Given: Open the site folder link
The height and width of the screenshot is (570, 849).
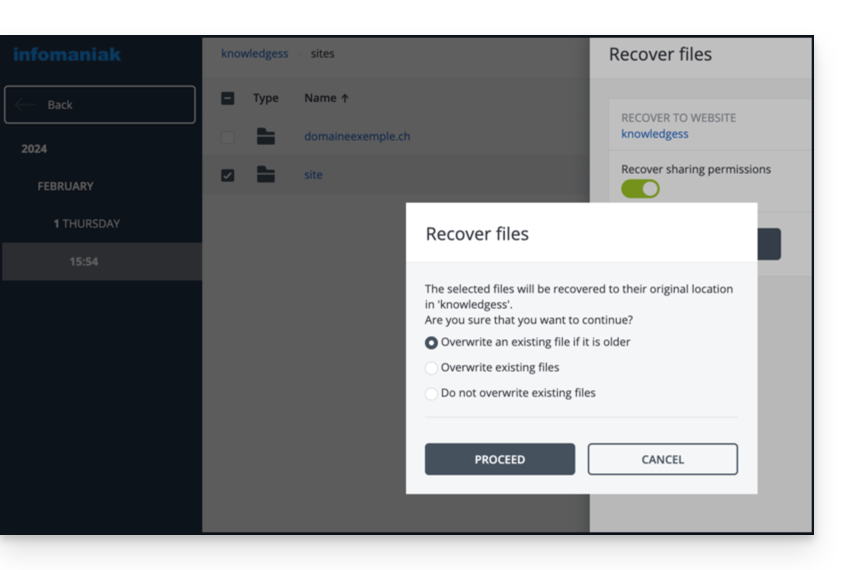Looking at the screenshot, I should [313, 175].
